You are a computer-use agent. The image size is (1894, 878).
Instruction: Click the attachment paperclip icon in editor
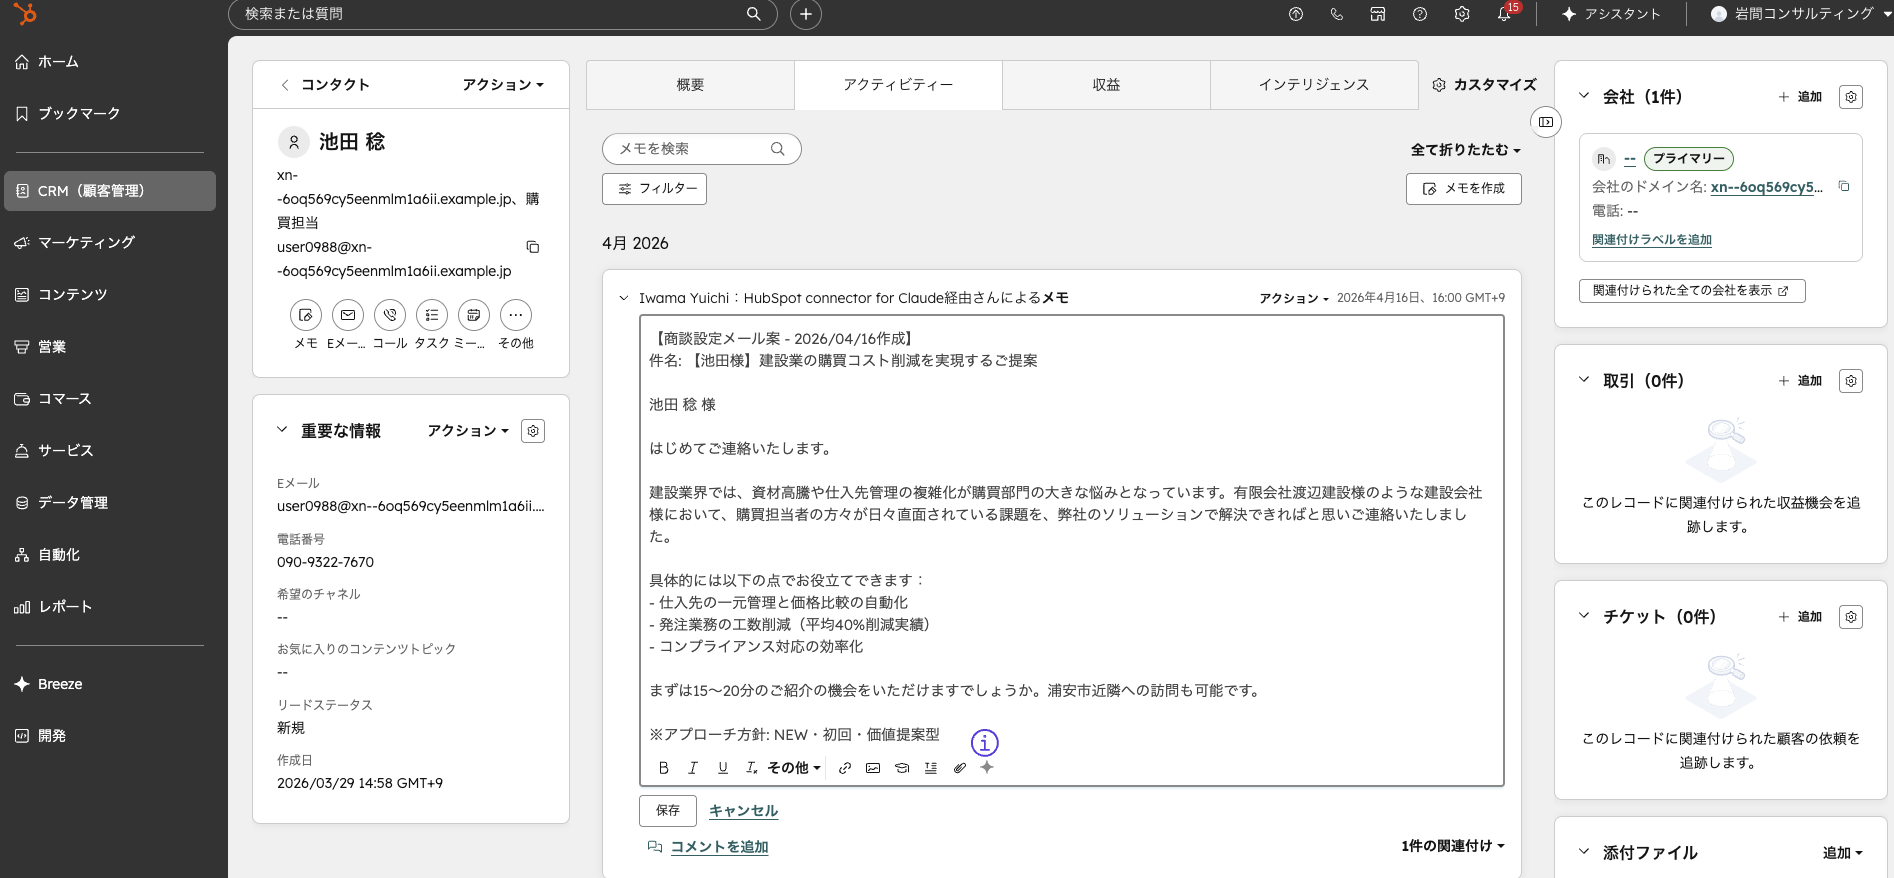[959, 768]
